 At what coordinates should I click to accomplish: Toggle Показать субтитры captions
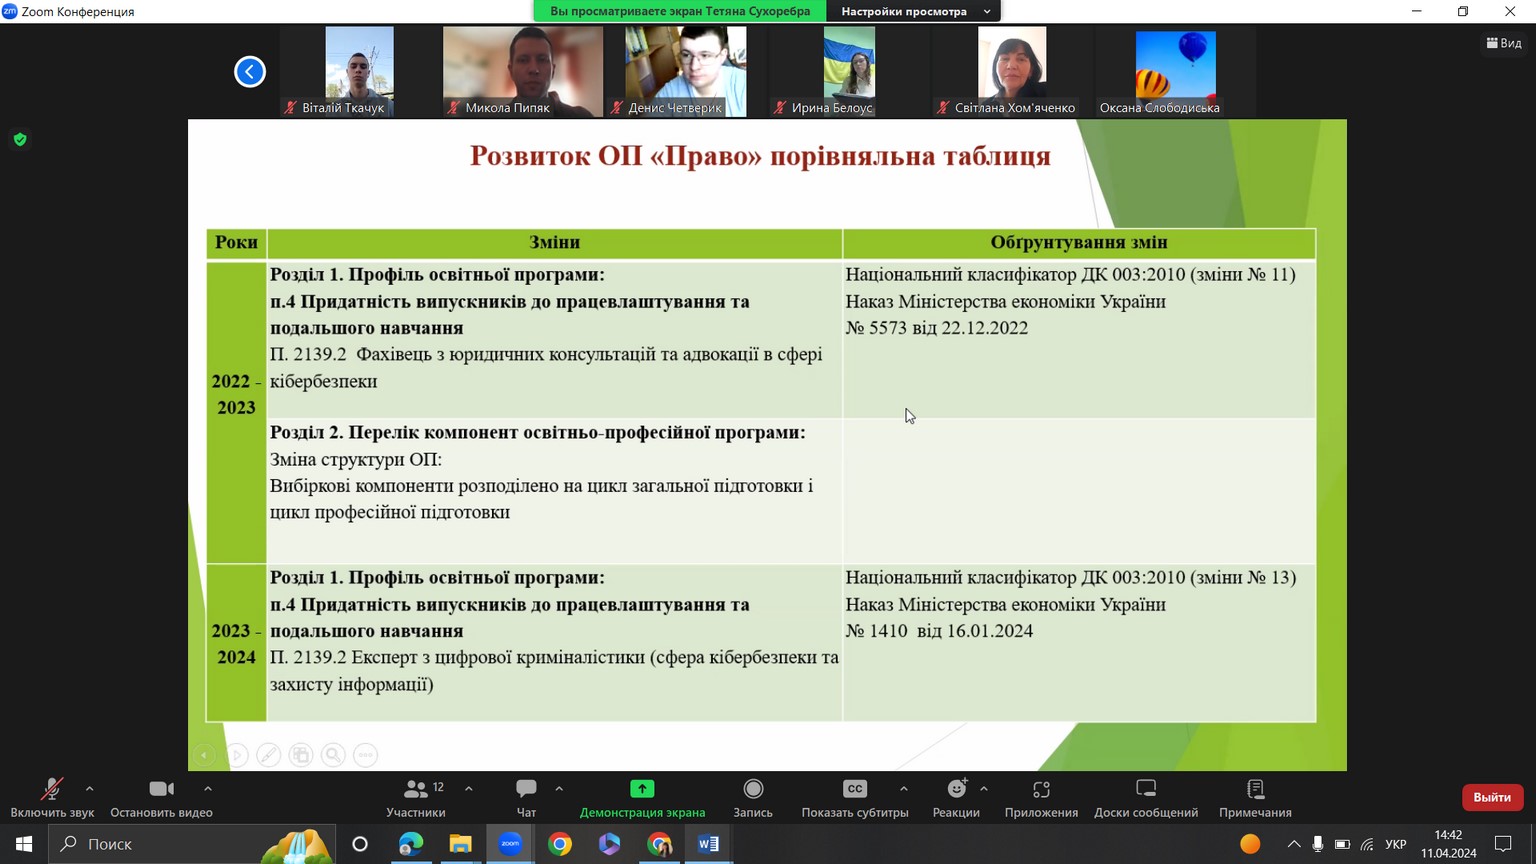(854, 798)
